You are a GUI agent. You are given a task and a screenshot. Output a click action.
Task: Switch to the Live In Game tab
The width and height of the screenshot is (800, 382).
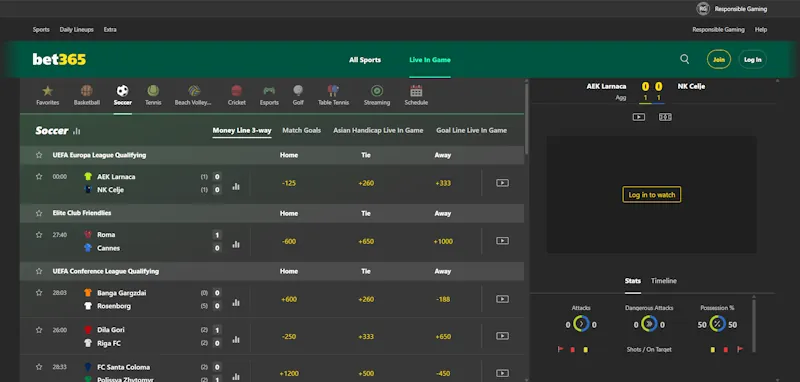coord(430,60)
